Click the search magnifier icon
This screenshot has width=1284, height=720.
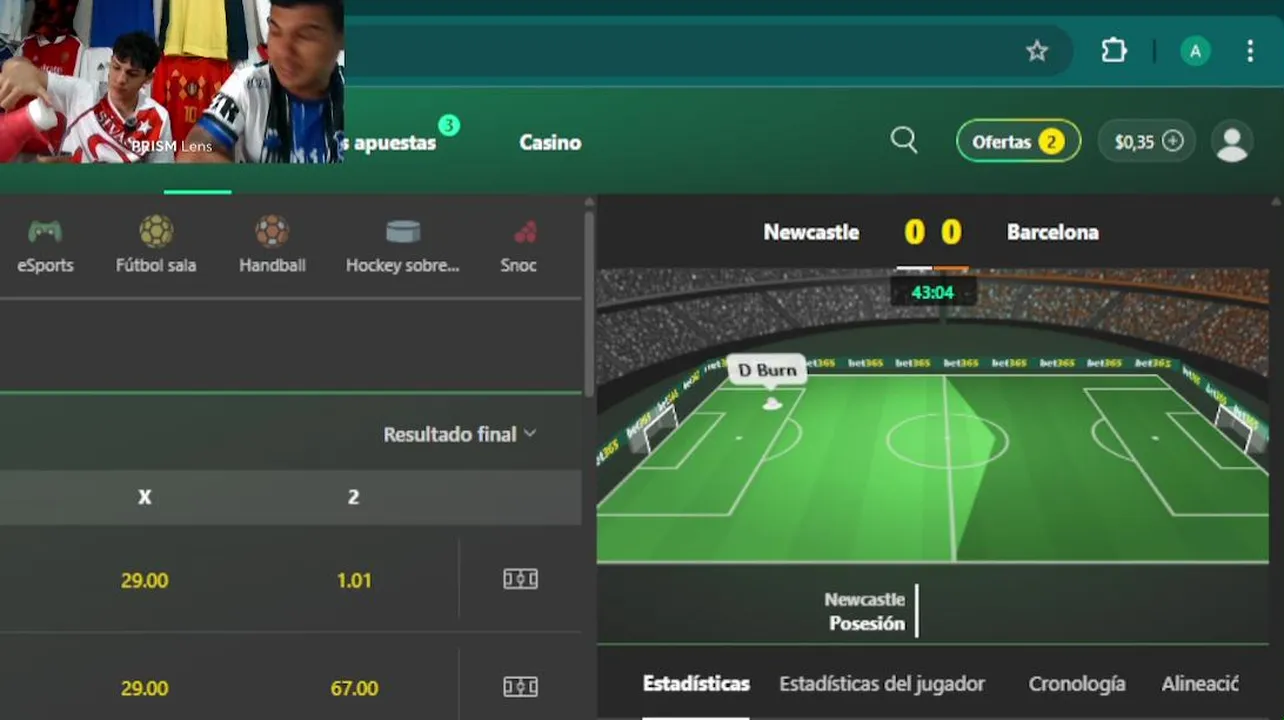[x=904, y=141]
